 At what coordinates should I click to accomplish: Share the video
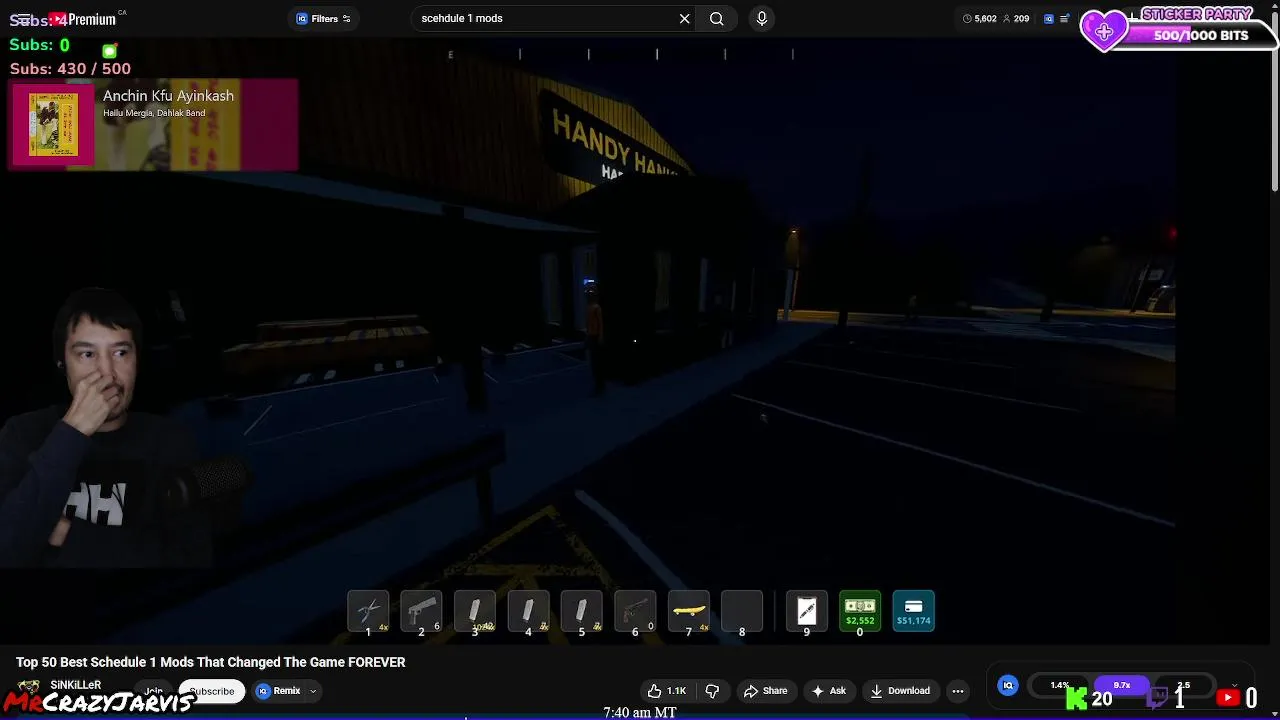[765, 691]
